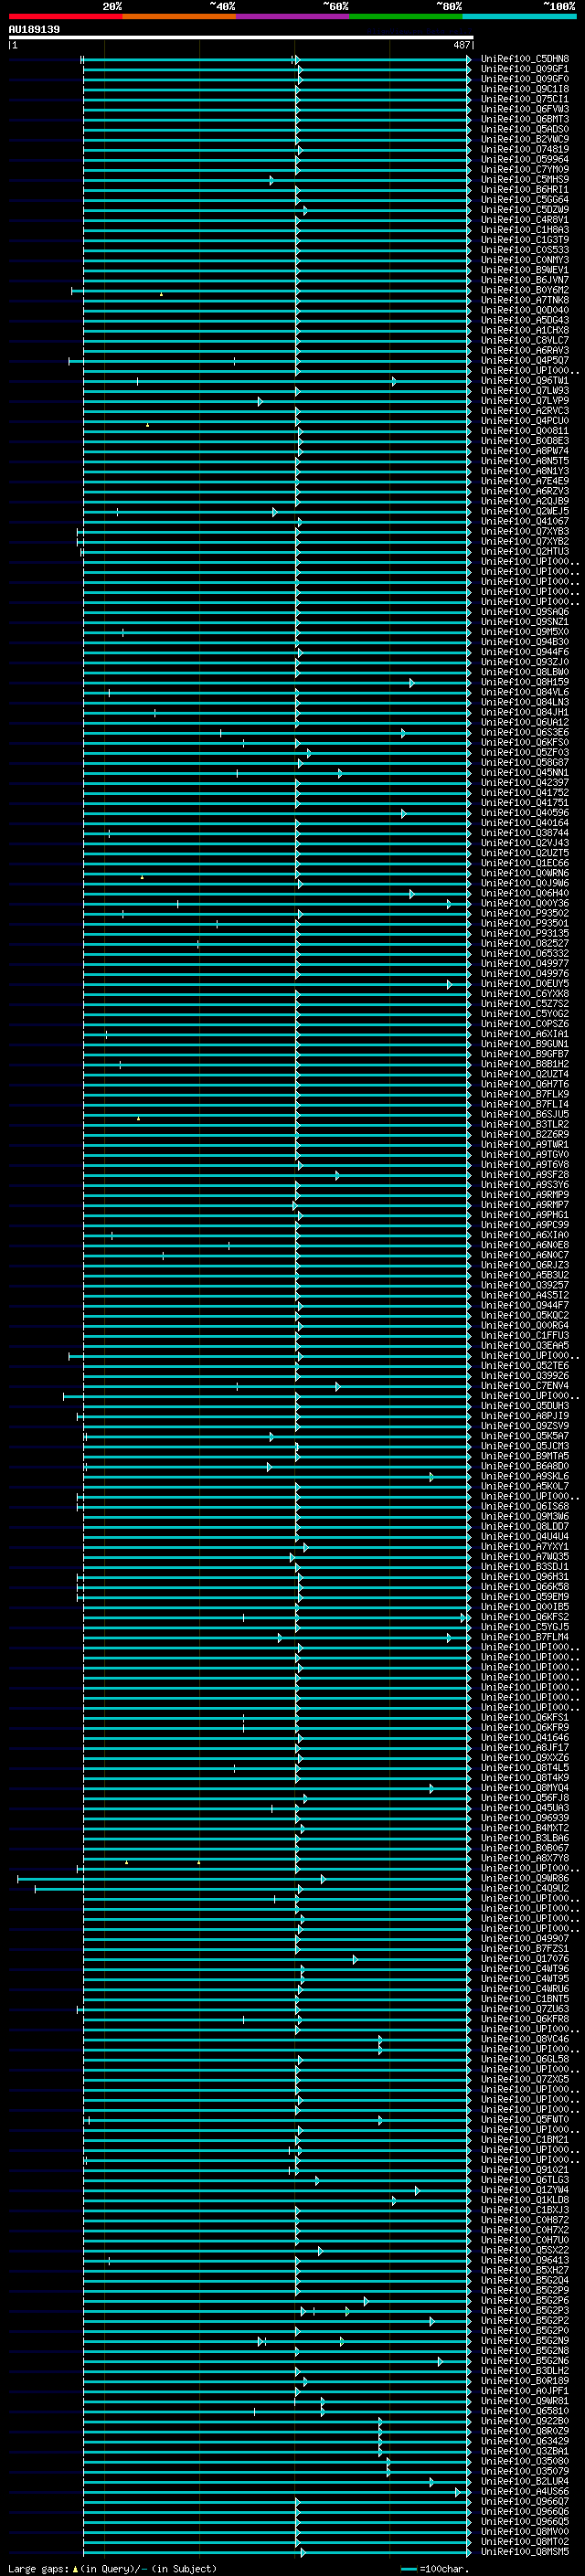Select the label UniRef100_B3TLR2
The height and width of the screenshot is (2576, 585).
click(x=525, y=1125)
